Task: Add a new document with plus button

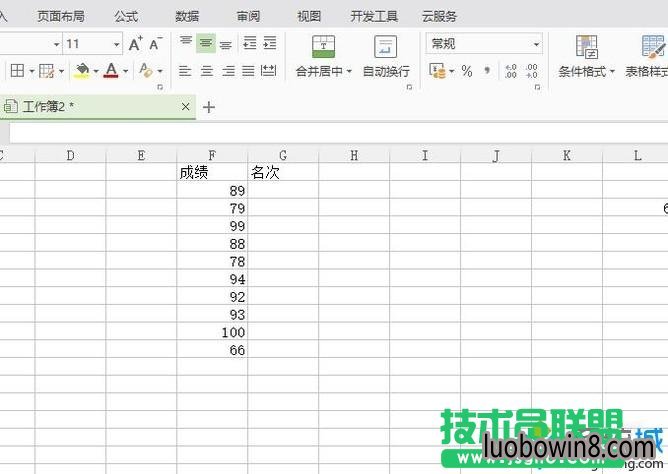Action: click(x=209, y=107)
